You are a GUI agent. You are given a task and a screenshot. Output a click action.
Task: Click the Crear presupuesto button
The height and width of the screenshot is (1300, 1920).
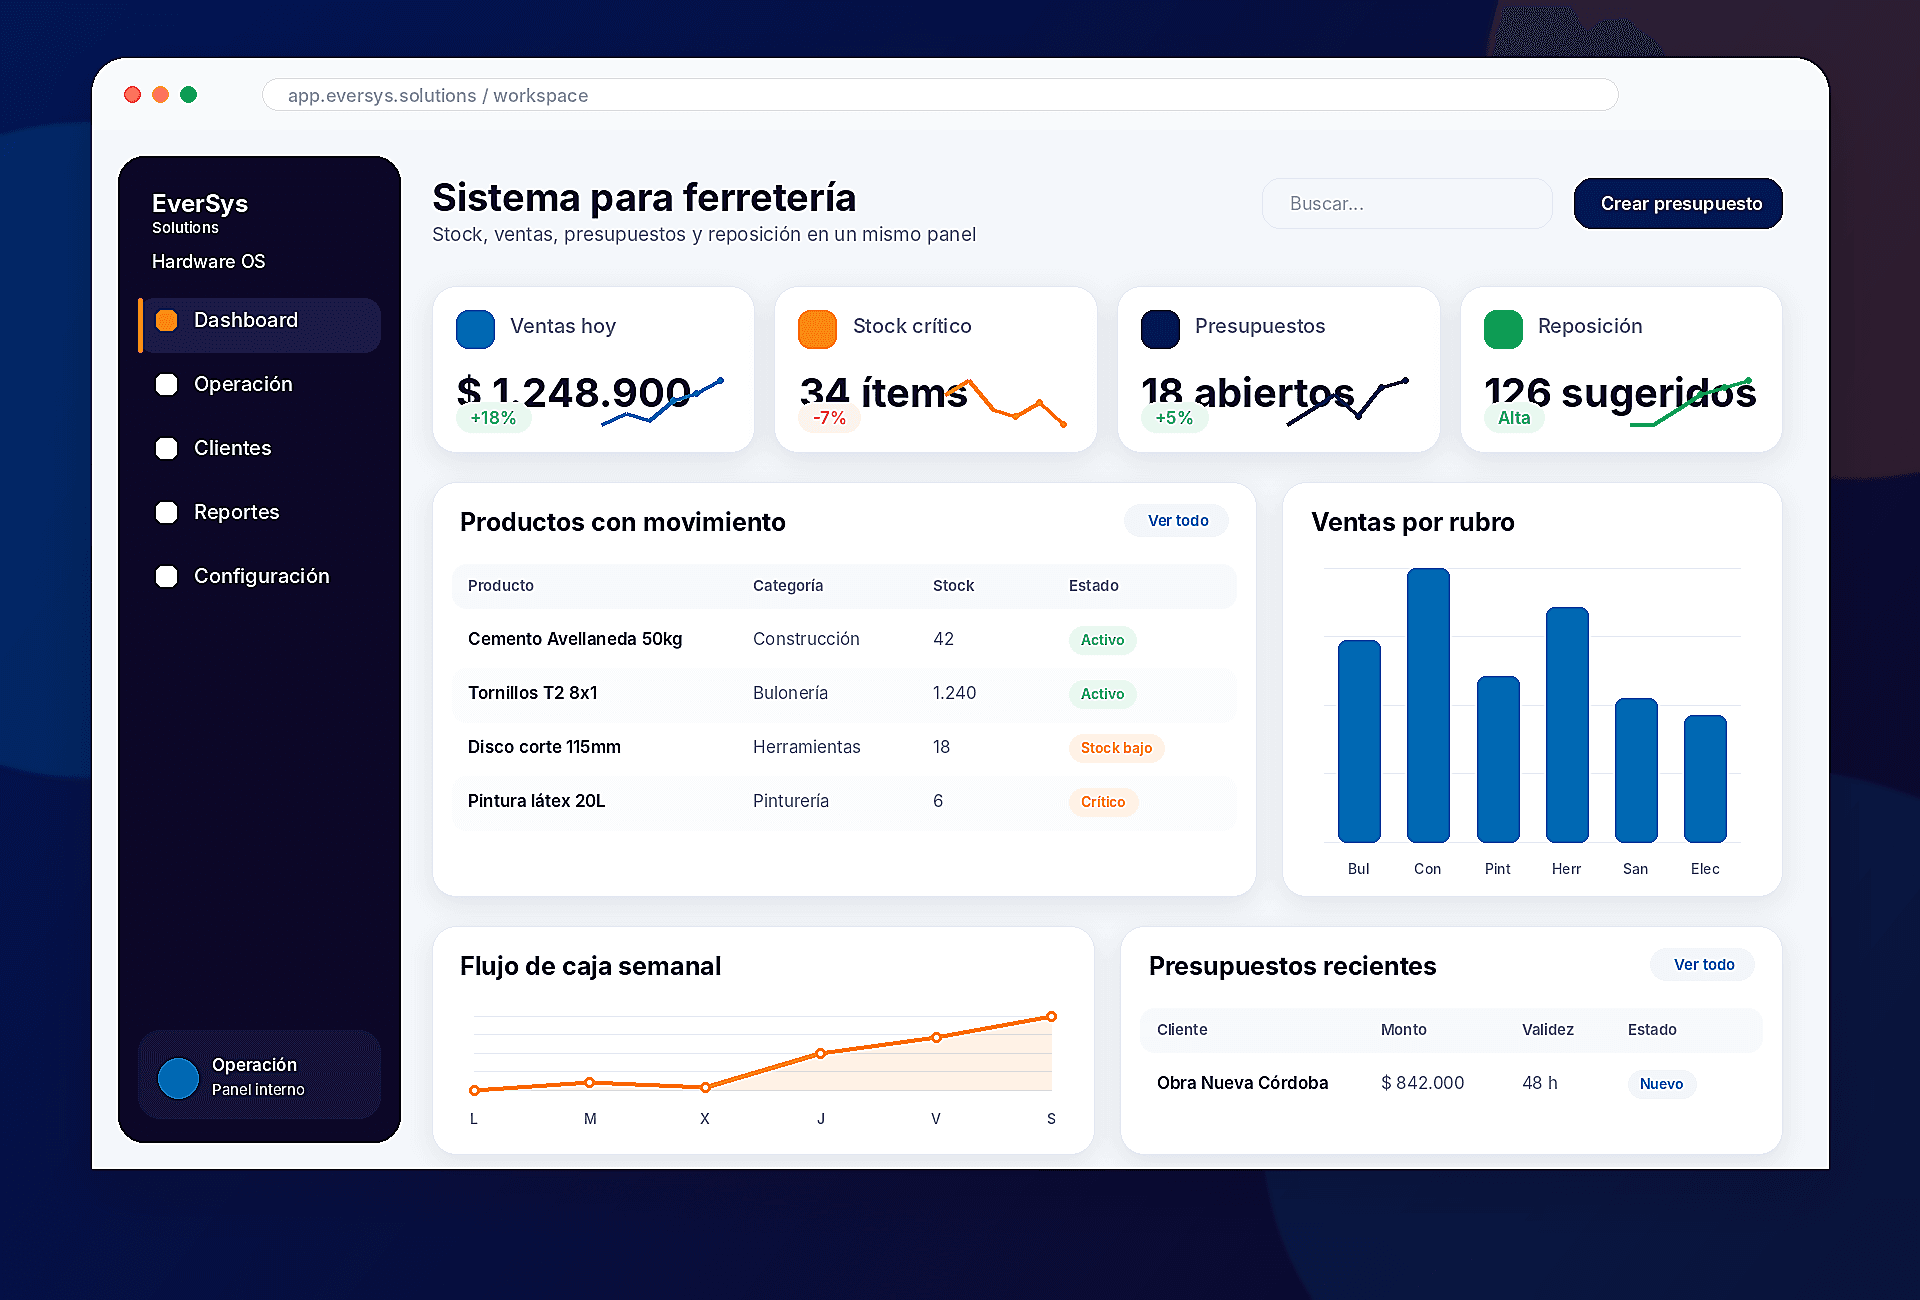coord(1678,203)
